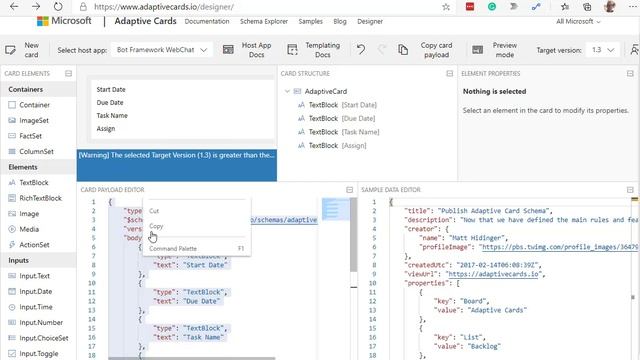640x360 pixels.
Task: Select the Media element icon
Action: (x=12, y=229)
